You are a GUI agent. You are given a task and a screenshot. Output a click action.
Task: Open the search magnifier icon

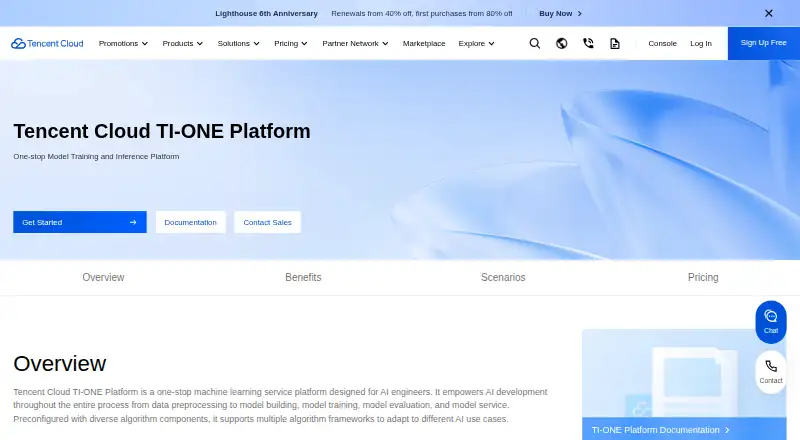point(535,43)
